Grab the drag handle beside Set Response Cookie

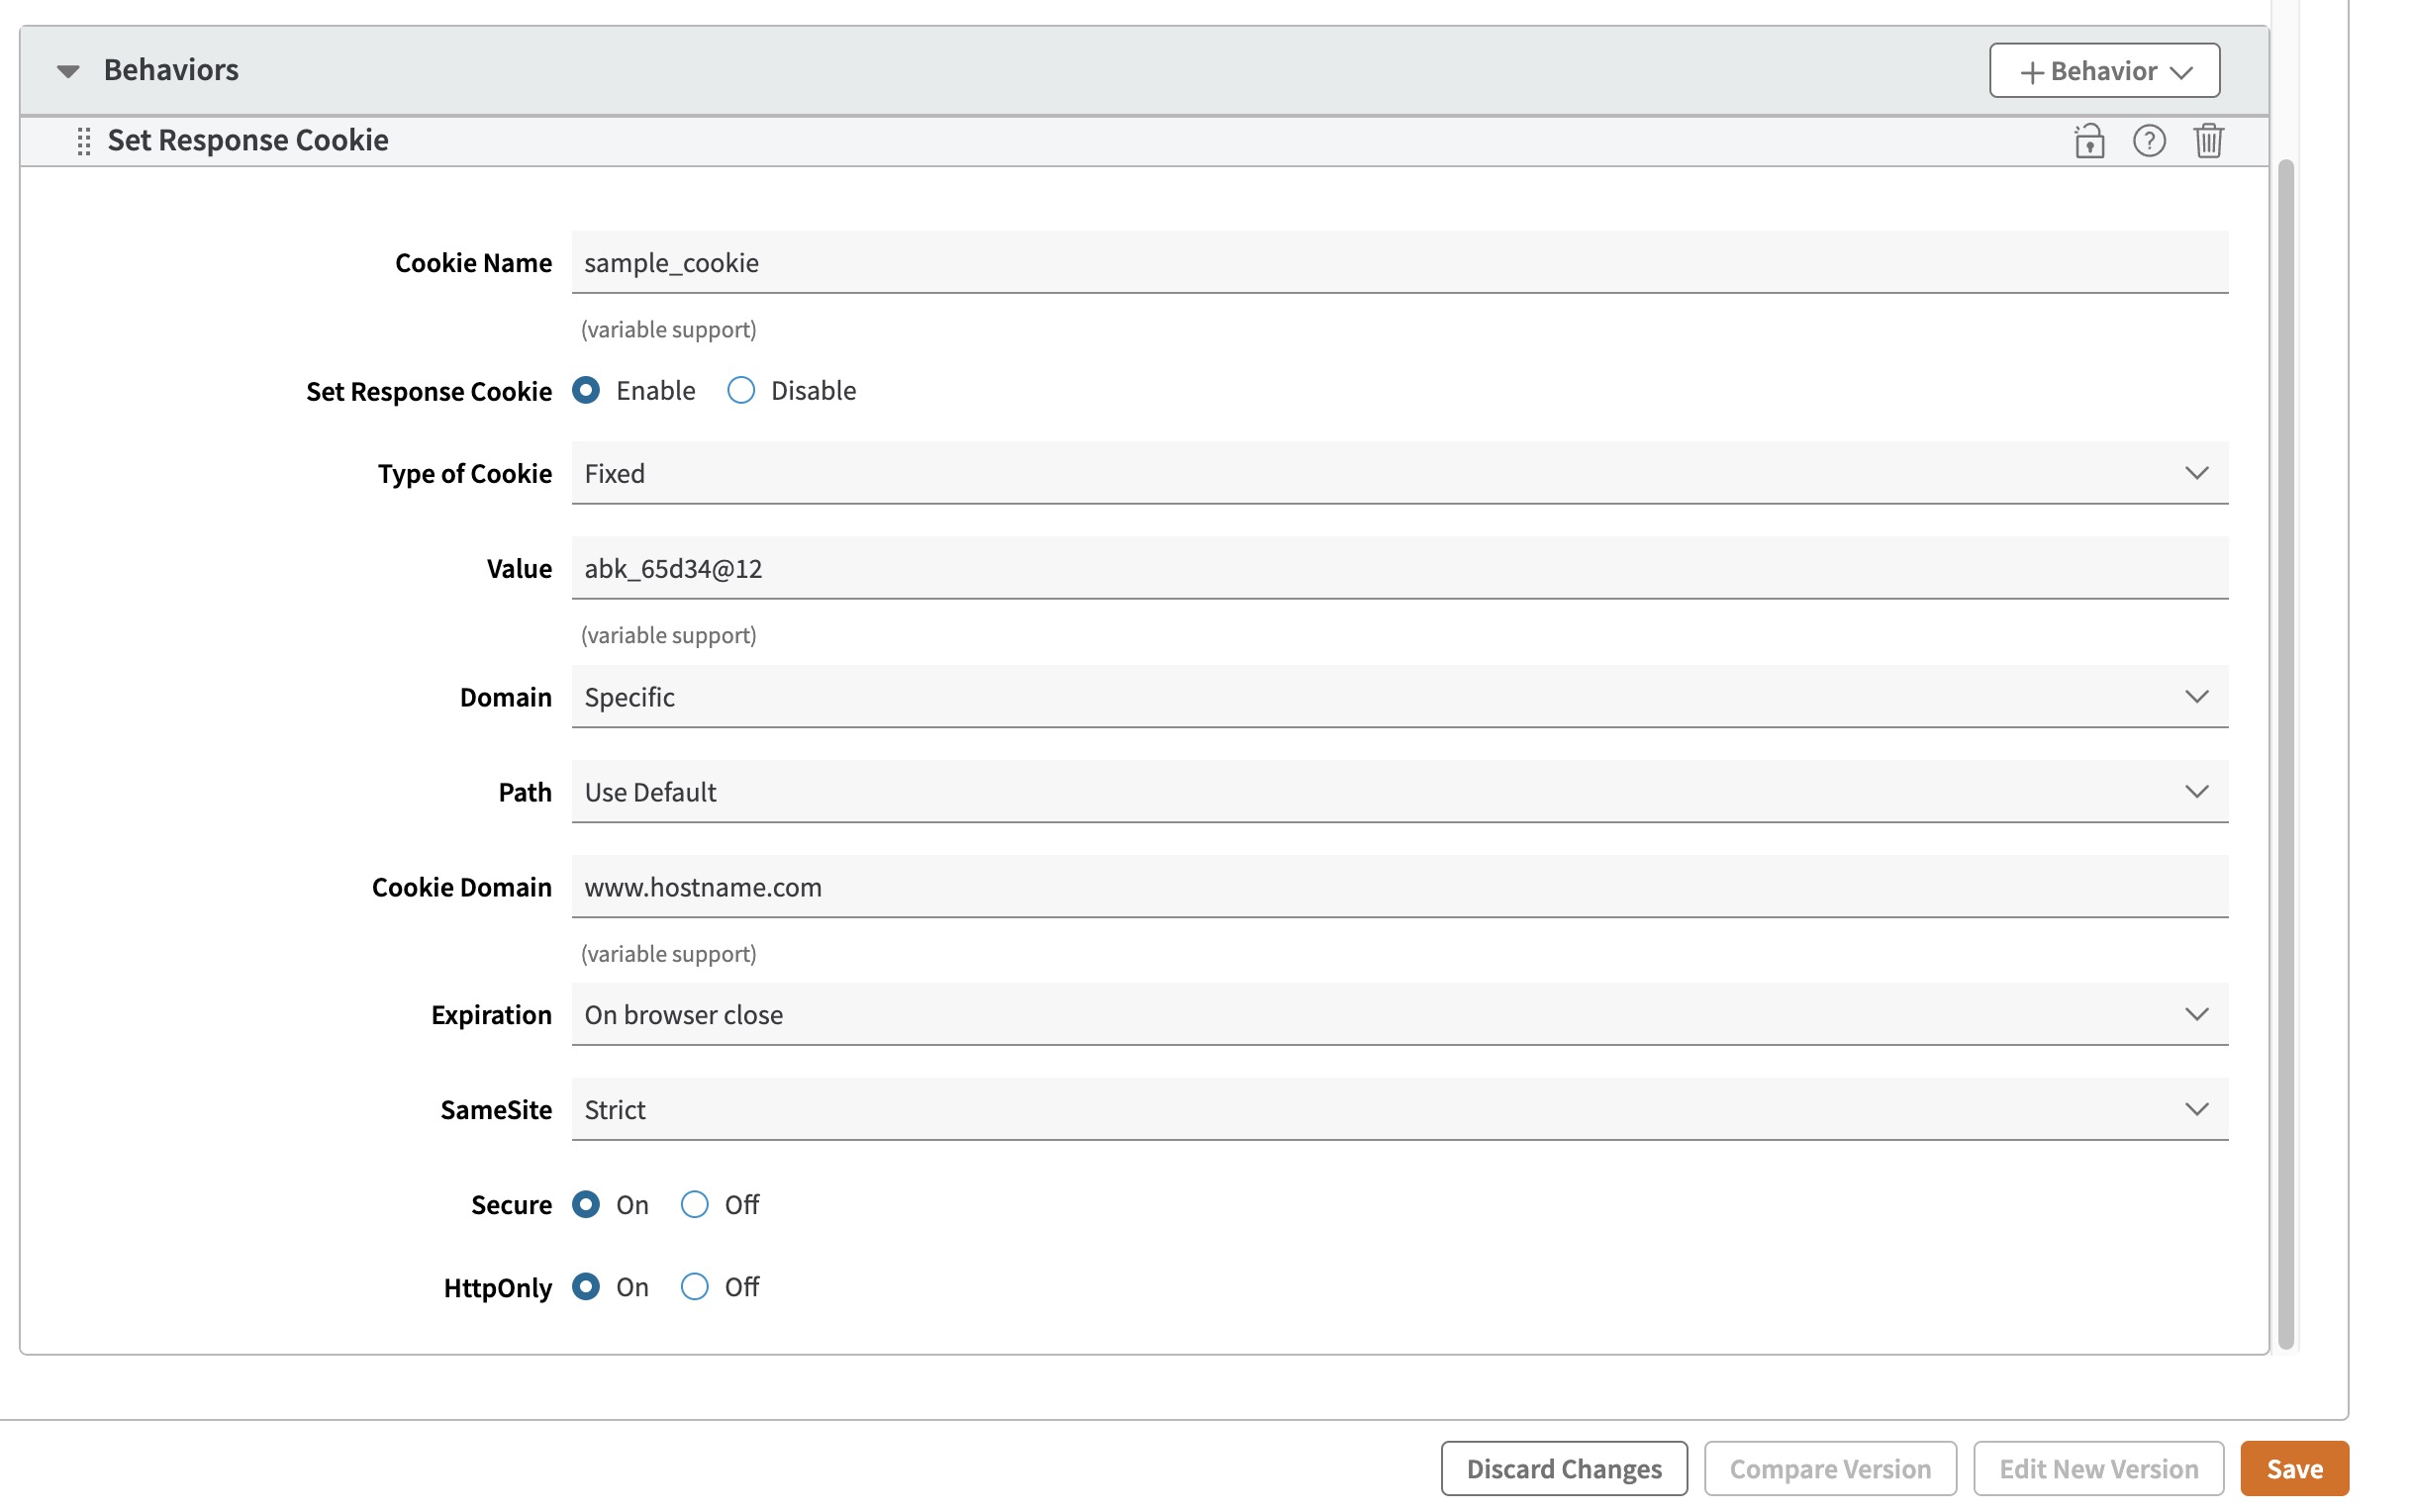pyautogui.click(x=84, y=141)
